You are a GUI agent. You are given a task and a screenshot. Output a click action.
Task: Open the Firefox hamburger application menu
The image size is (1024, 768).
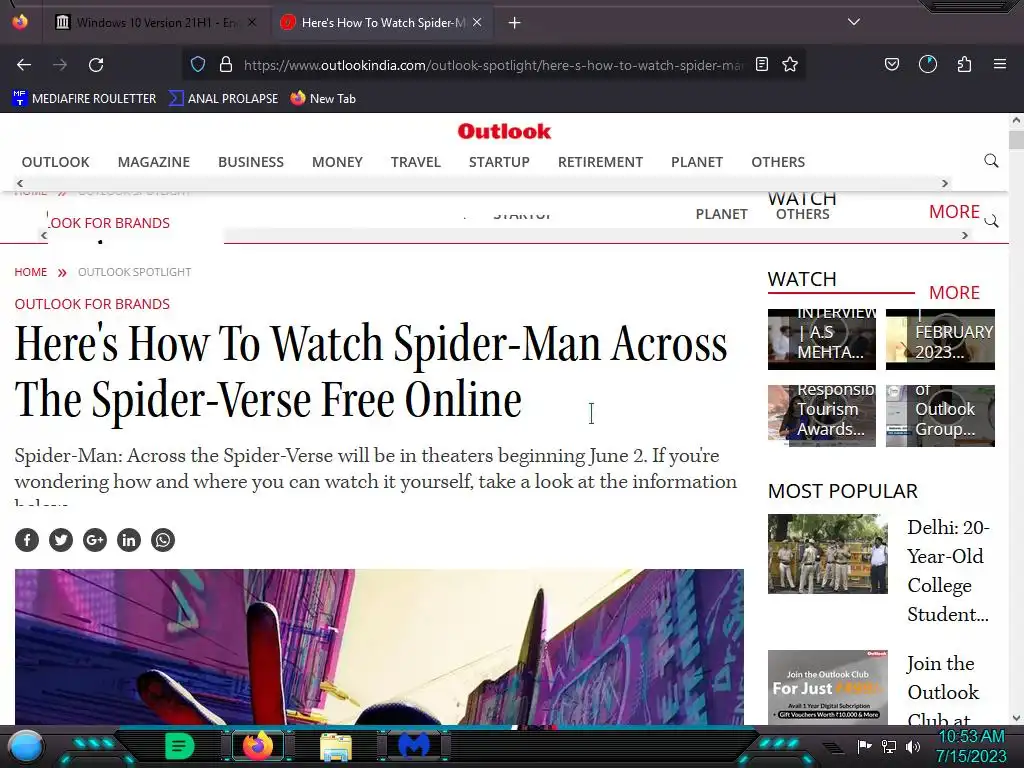(1000, 64)
